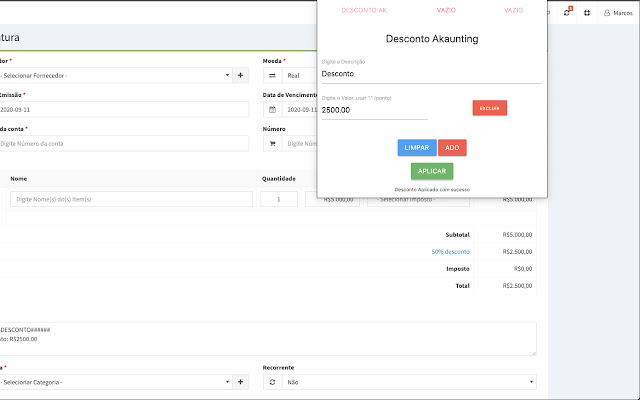Viewport: 640px width, 400px height.
Task: Switch to the rightmost VAZIO tab
Action: [x=513, y=10]
